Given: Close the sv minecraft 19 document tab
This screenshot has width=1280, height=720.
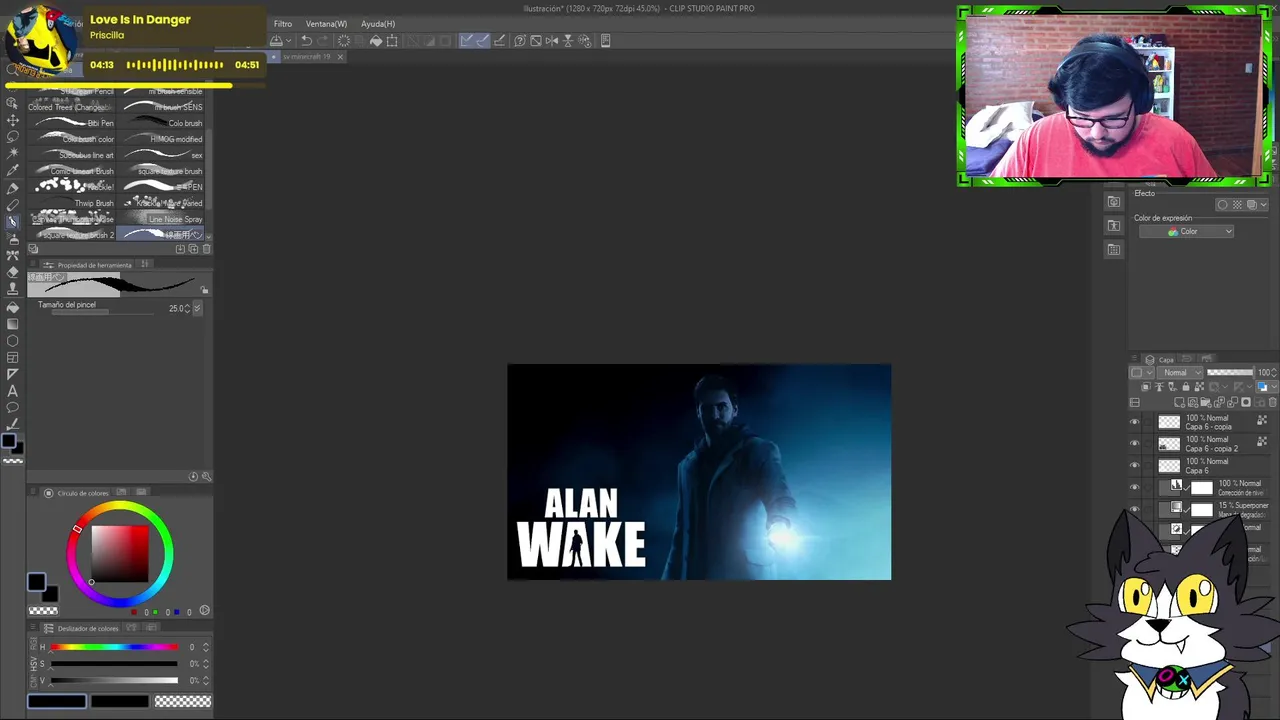Looking at the screenshot, I should pyautogui.click(x=340, y=57).
